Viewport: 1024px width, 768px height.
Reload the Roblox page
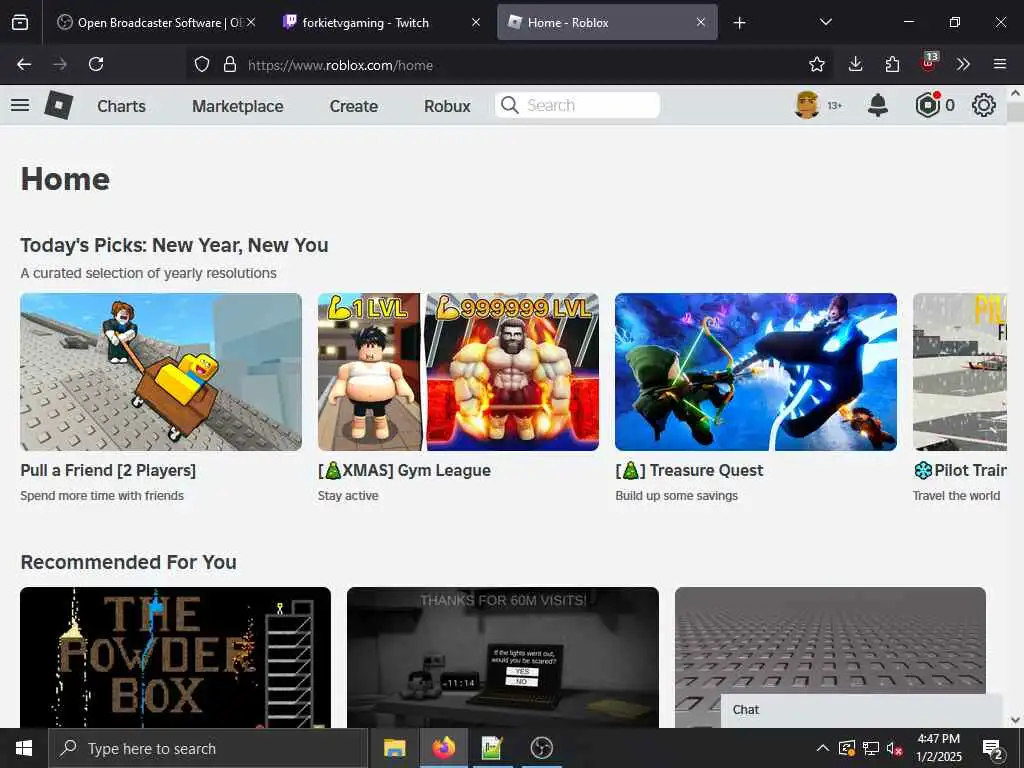(96, 64)
